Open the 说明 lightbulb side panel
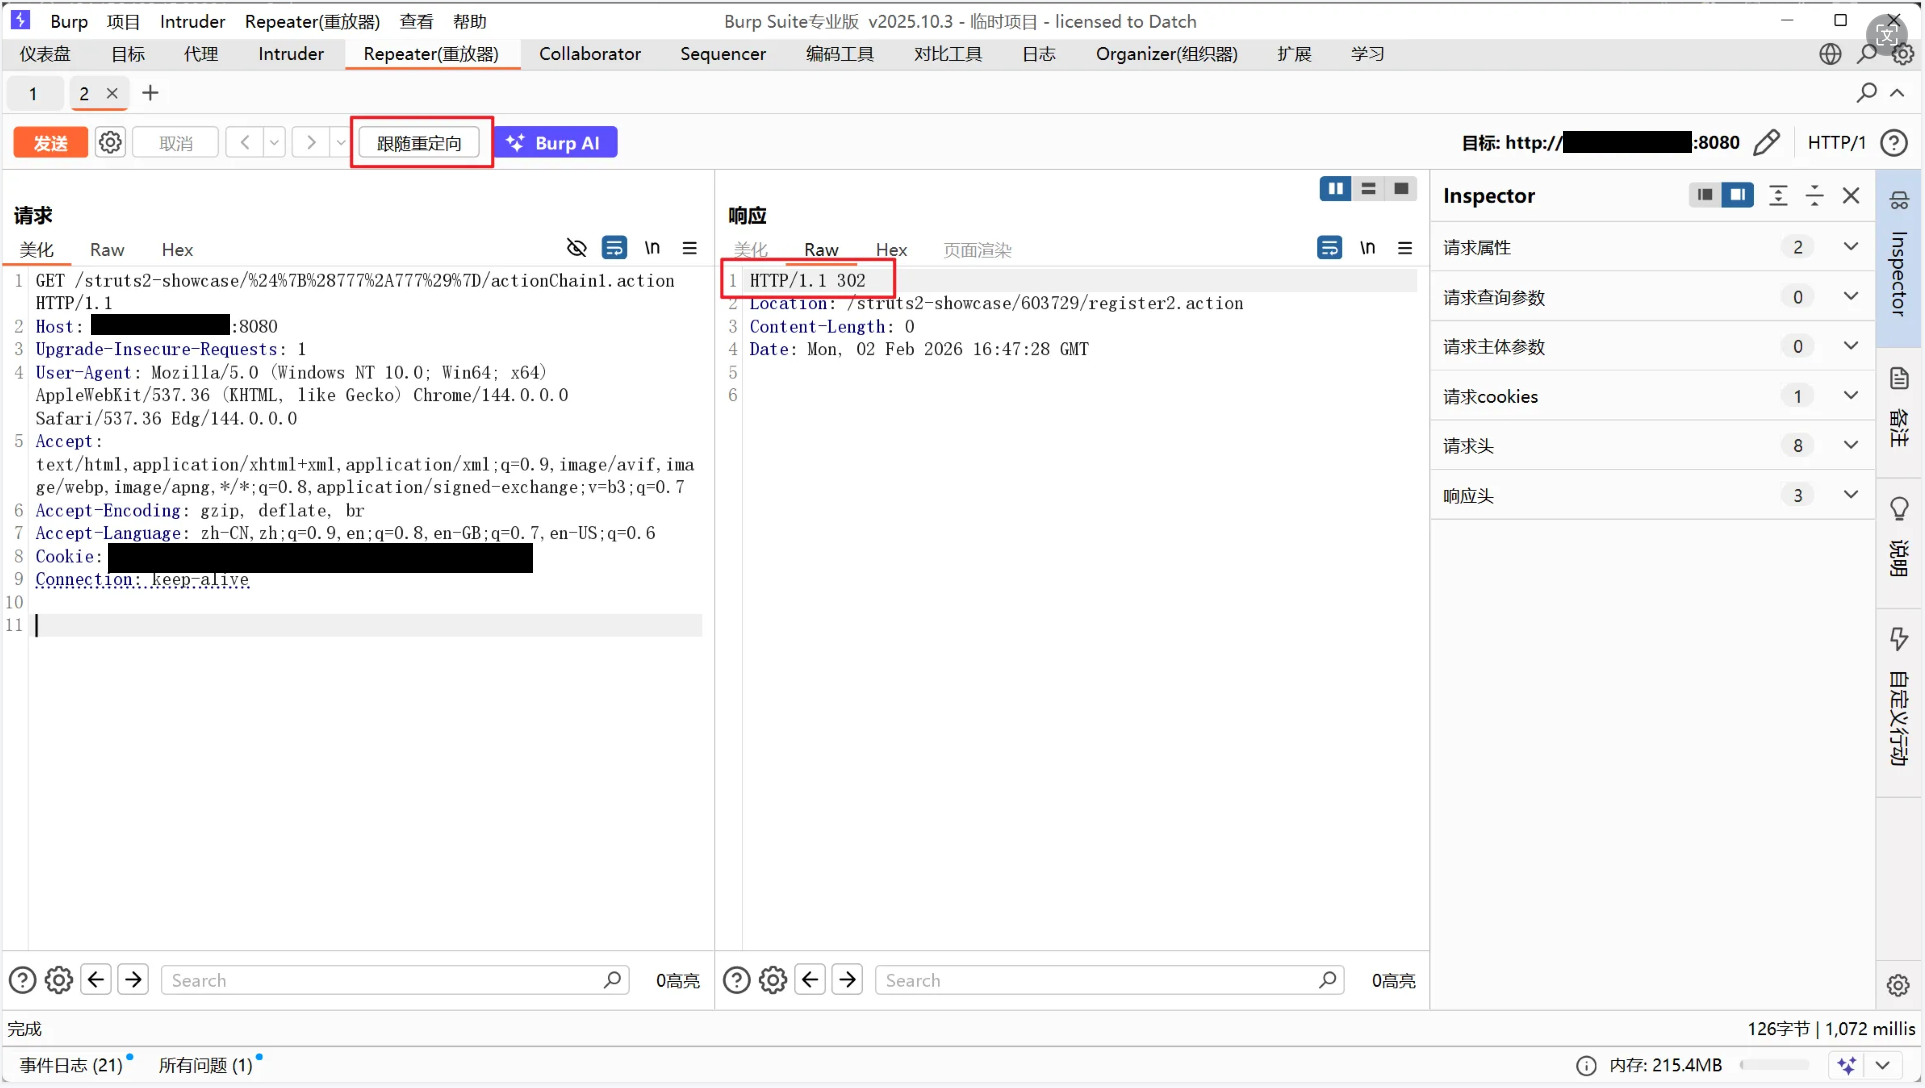The width and height of the screenshot is (1925, 1088). (x=1899, y=509)
